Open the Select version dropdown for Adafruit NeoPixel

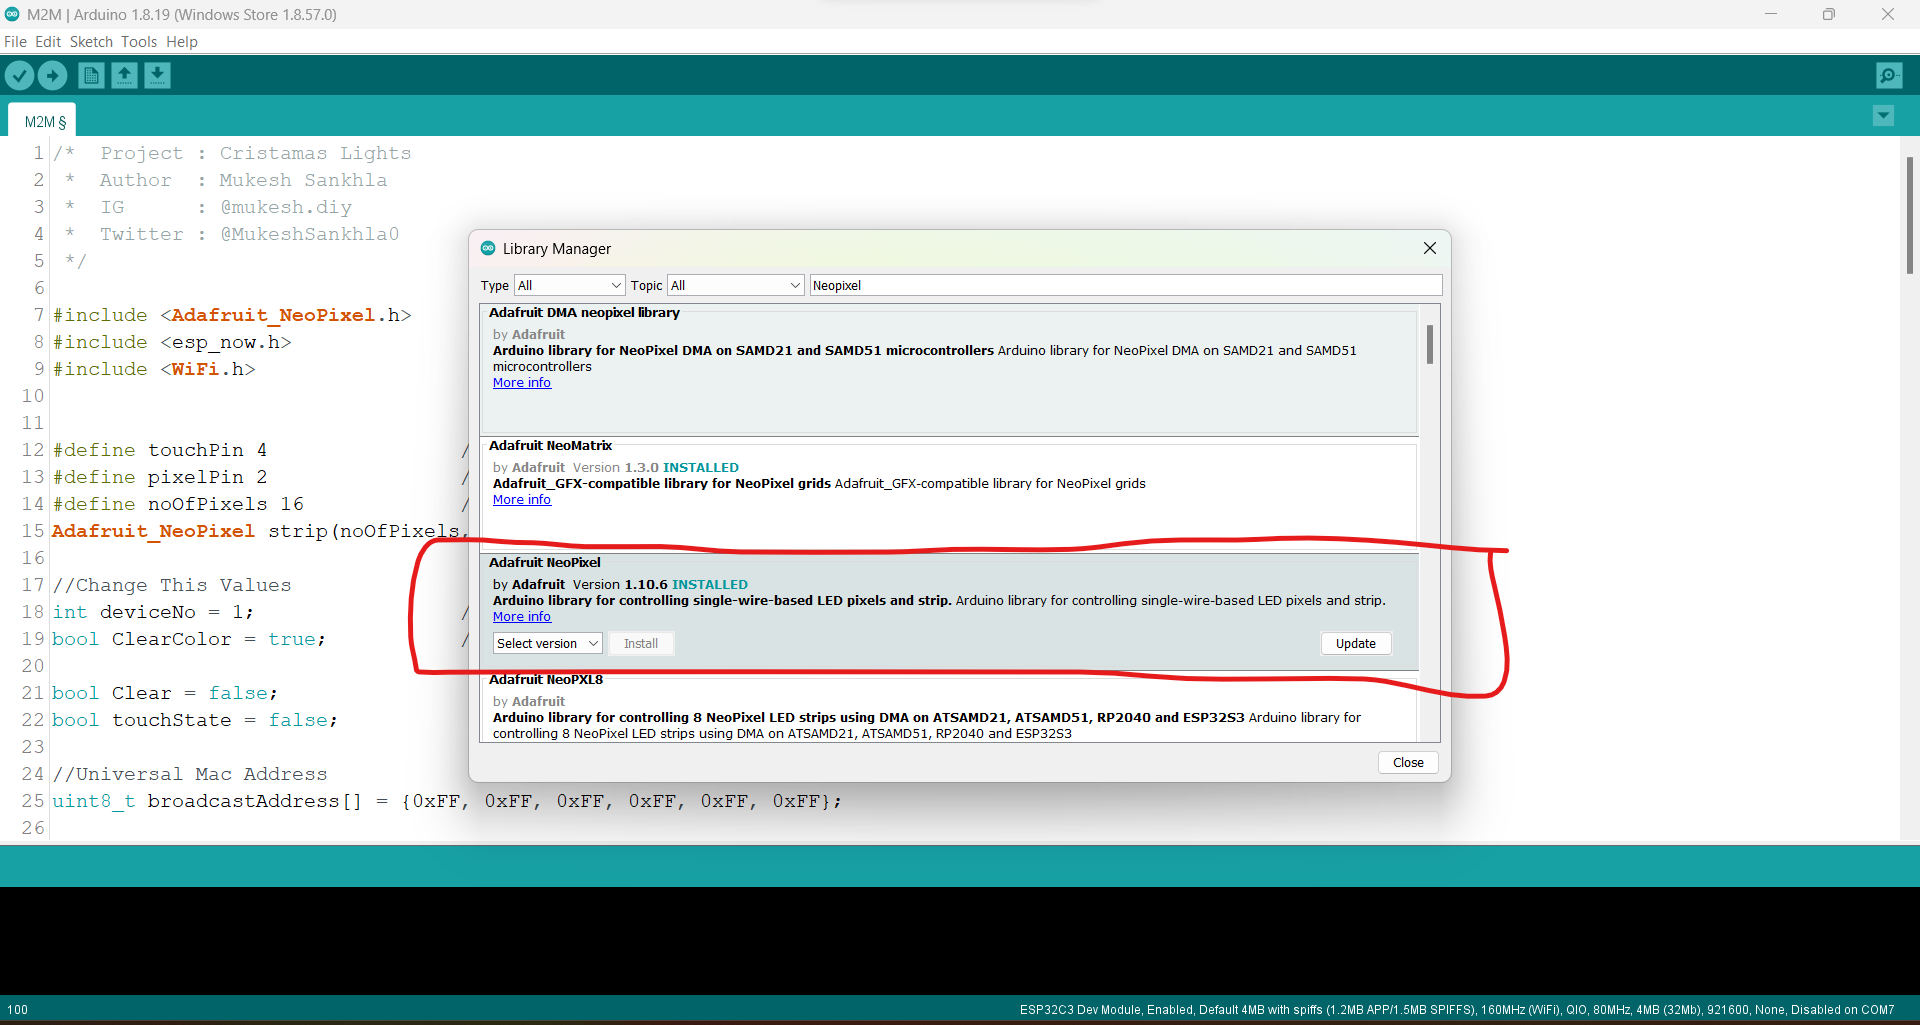tap(546, 643)
